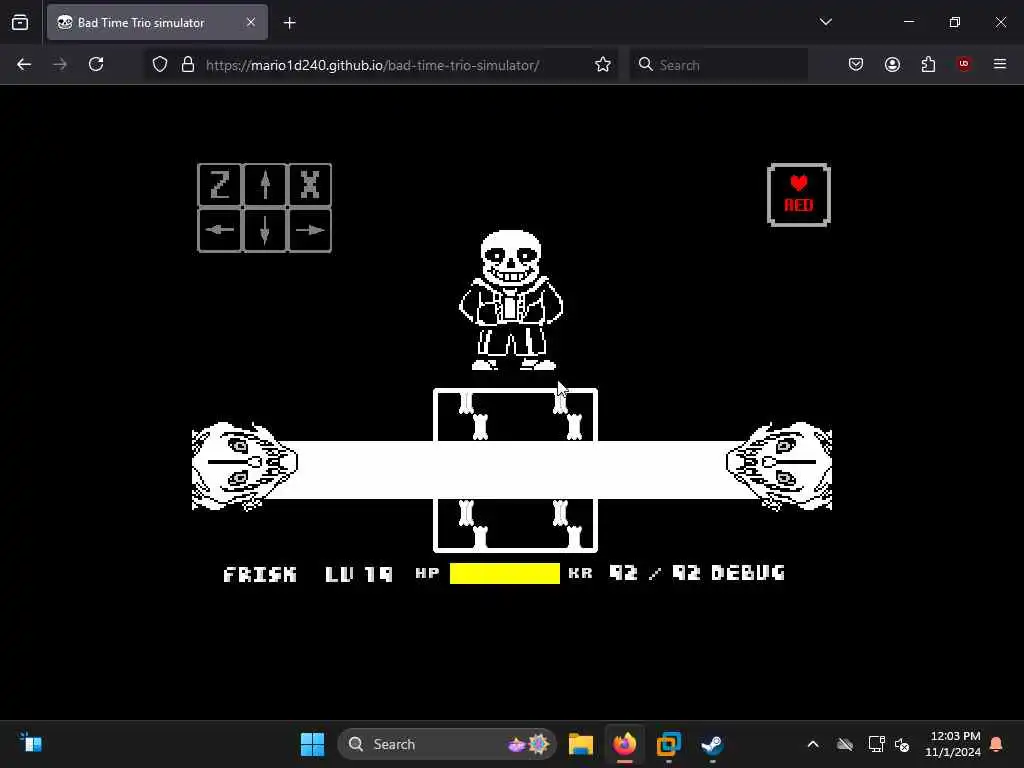Toggle the RED soul mode button

[x=799, y=195]
